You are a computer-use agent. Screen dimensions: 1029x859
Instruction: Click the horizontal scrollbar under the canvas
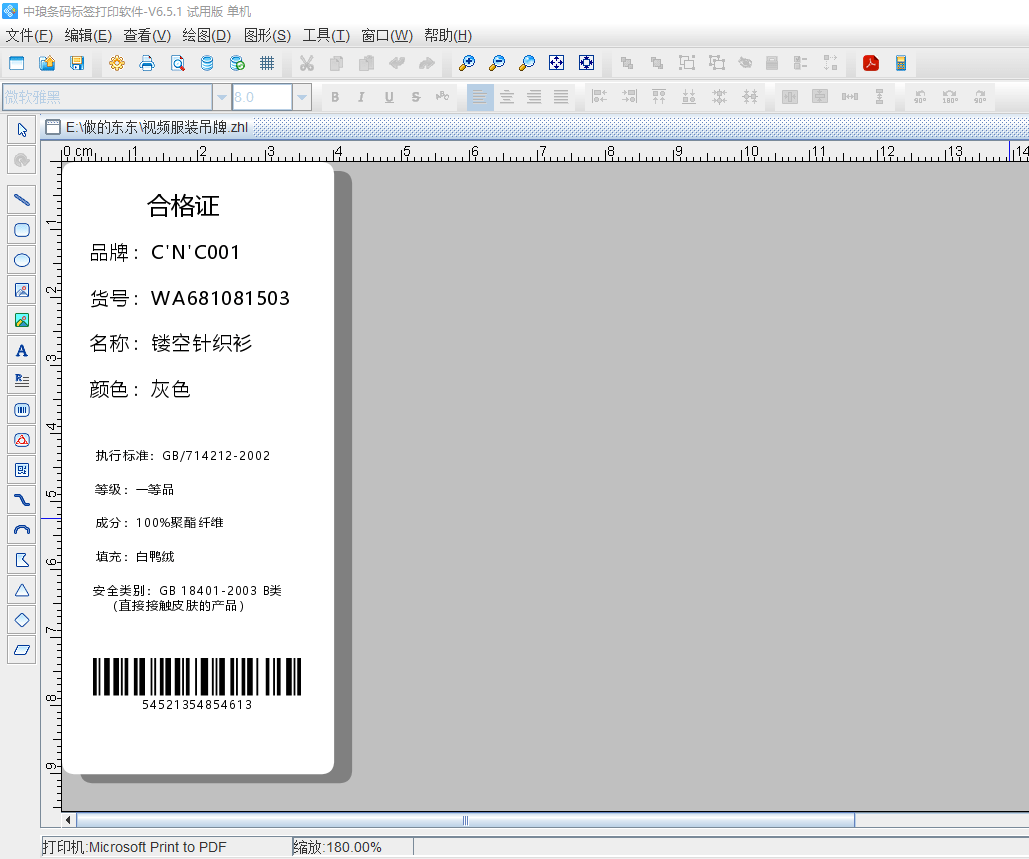[465, 820]
